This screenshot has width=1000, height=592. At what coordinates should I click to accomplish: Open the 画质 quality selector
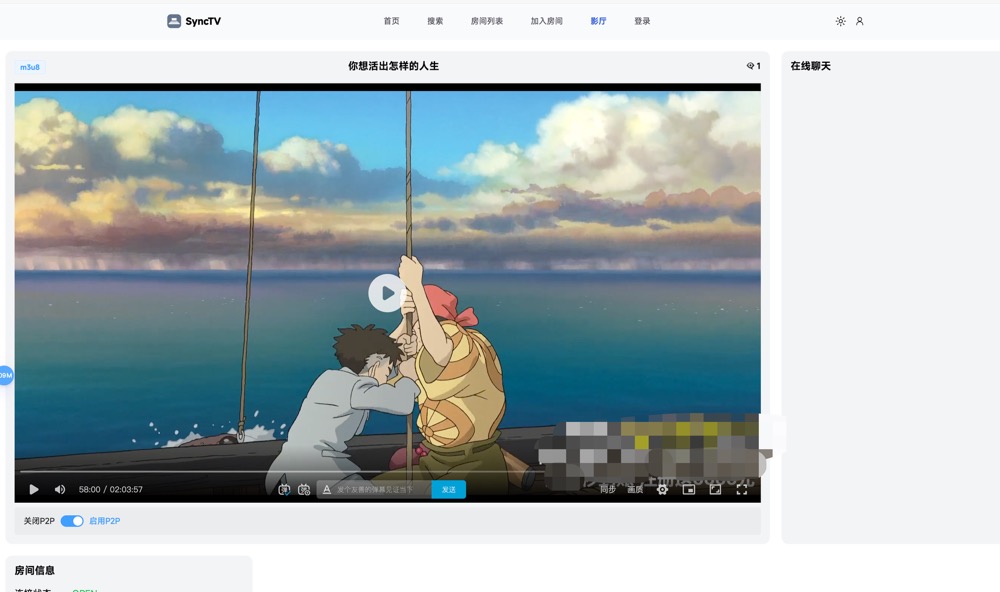635,490
